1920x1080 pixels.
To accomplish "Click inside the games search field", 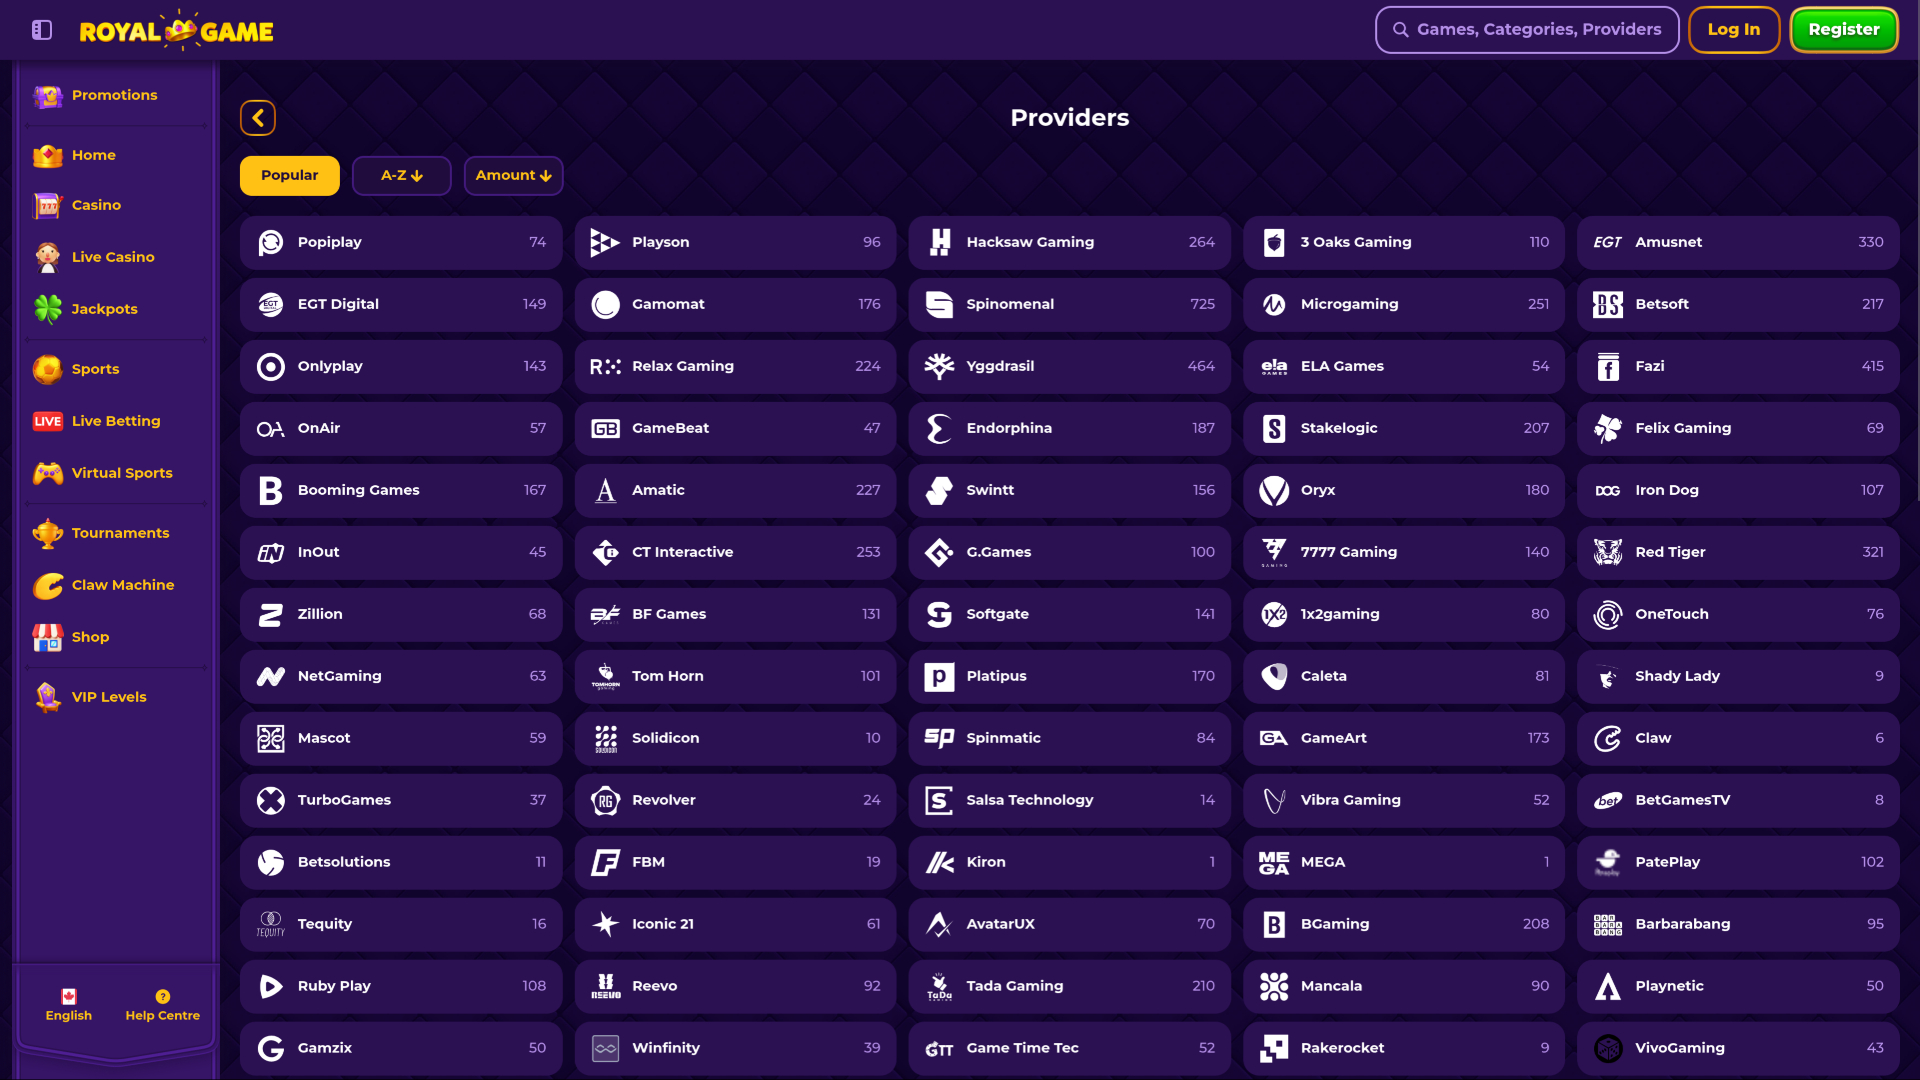I will click(1526, 29).
